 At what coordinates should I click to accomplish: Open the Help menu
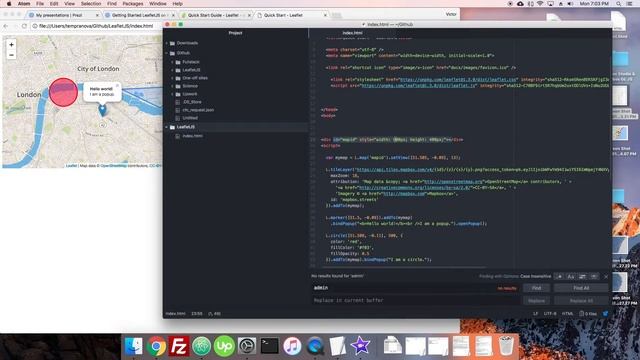click(x=177, y=4)
